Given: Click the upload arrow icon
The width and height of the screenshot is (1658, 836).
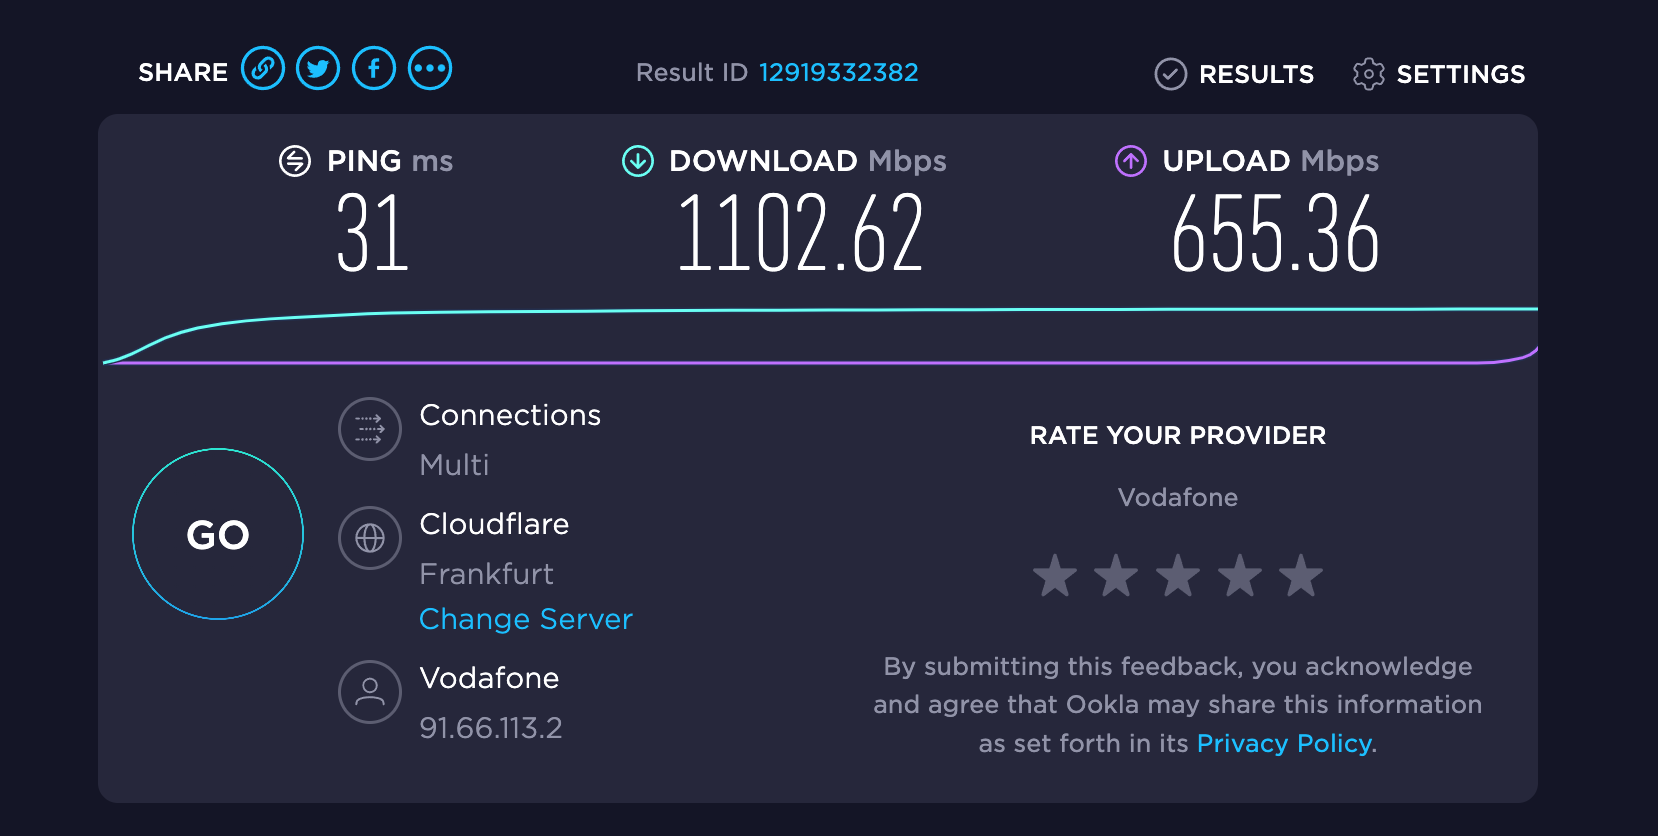Looking at the screenshot, I should pos(1131,161).
